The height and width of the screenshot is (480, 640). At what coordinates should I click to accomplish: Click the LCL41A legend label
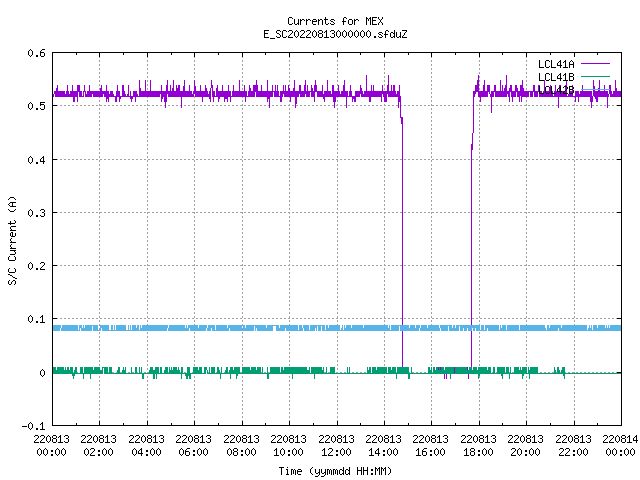pos(556,64)
